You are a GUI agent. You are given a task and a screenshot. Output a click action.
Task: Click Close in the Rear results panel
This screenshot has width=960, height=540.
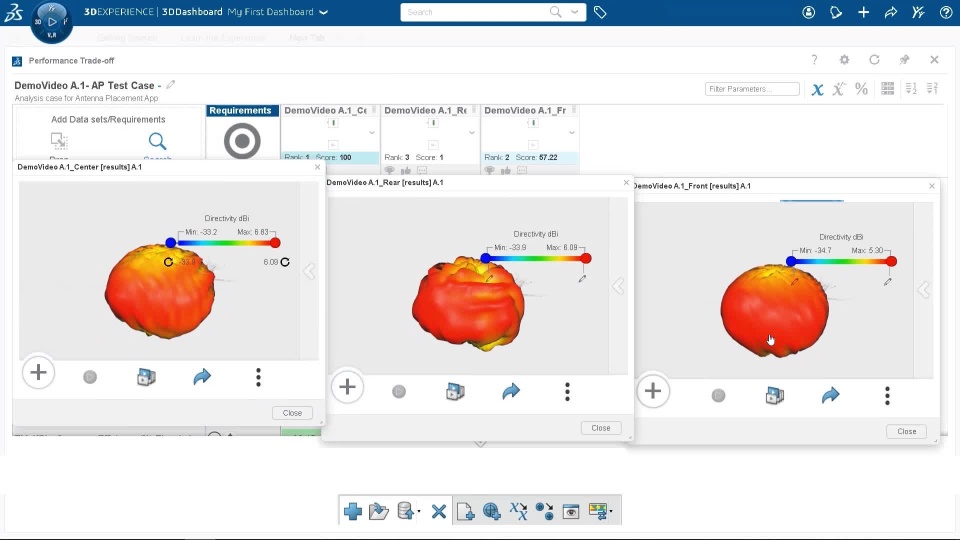601,428
